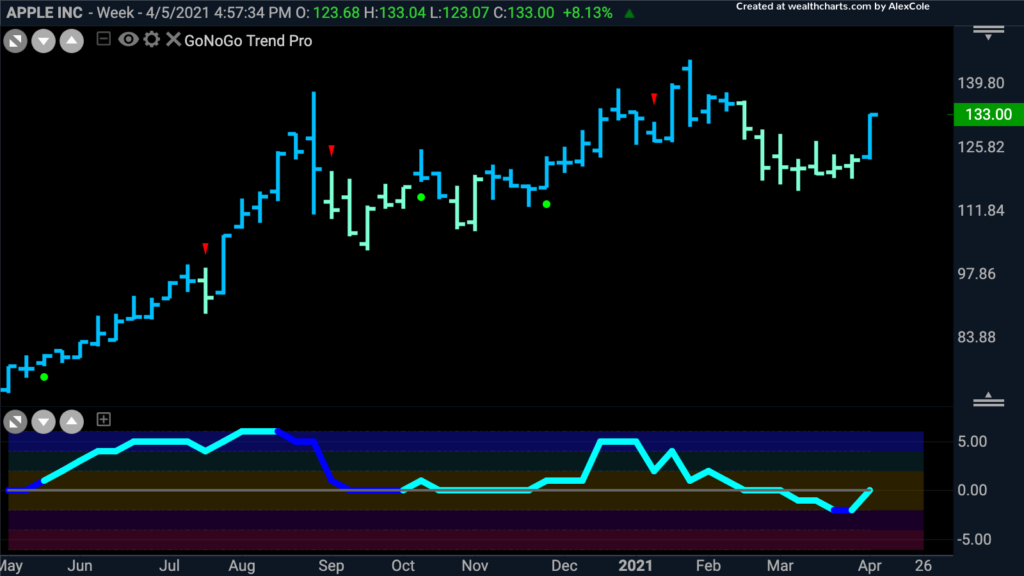Click the 5.00 oscillator axis label
Image resolution: width=1024 pixels, height=576 pixels.
click(972, 441)
